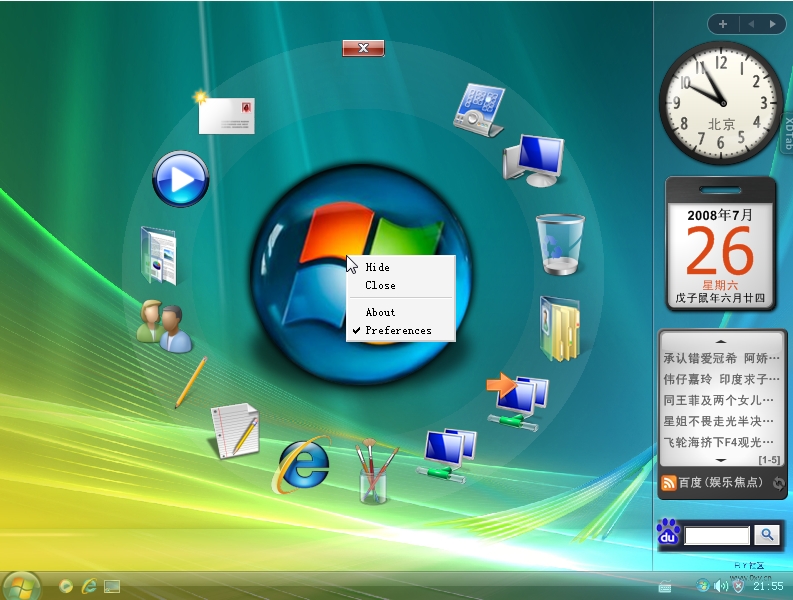The width and height of the screenshot is (793, 600).
Task: Open the network computers icon without arrow
Action: (x=447, y=454)
